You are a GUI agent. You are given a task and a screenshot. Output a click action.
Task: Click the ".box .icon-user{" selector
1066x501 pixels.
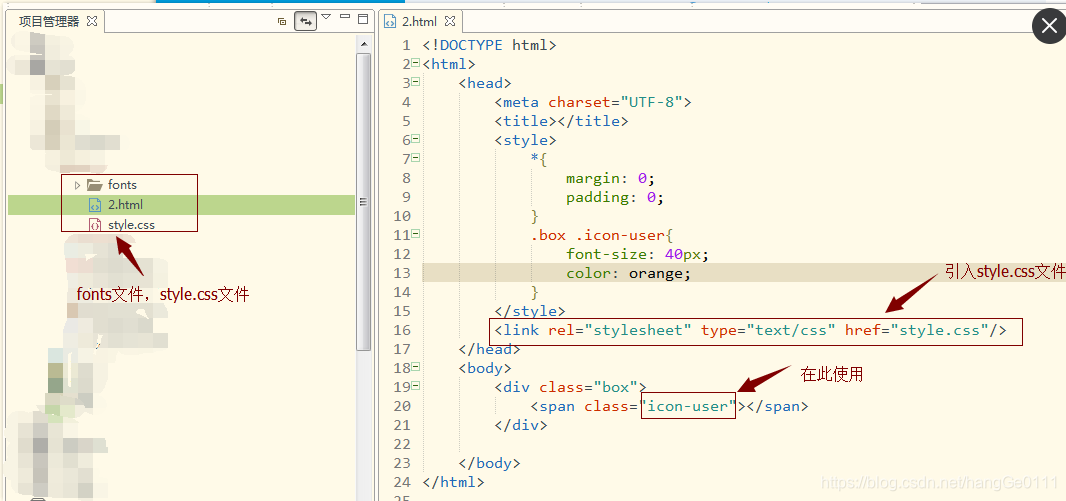(x=602, y=236)
